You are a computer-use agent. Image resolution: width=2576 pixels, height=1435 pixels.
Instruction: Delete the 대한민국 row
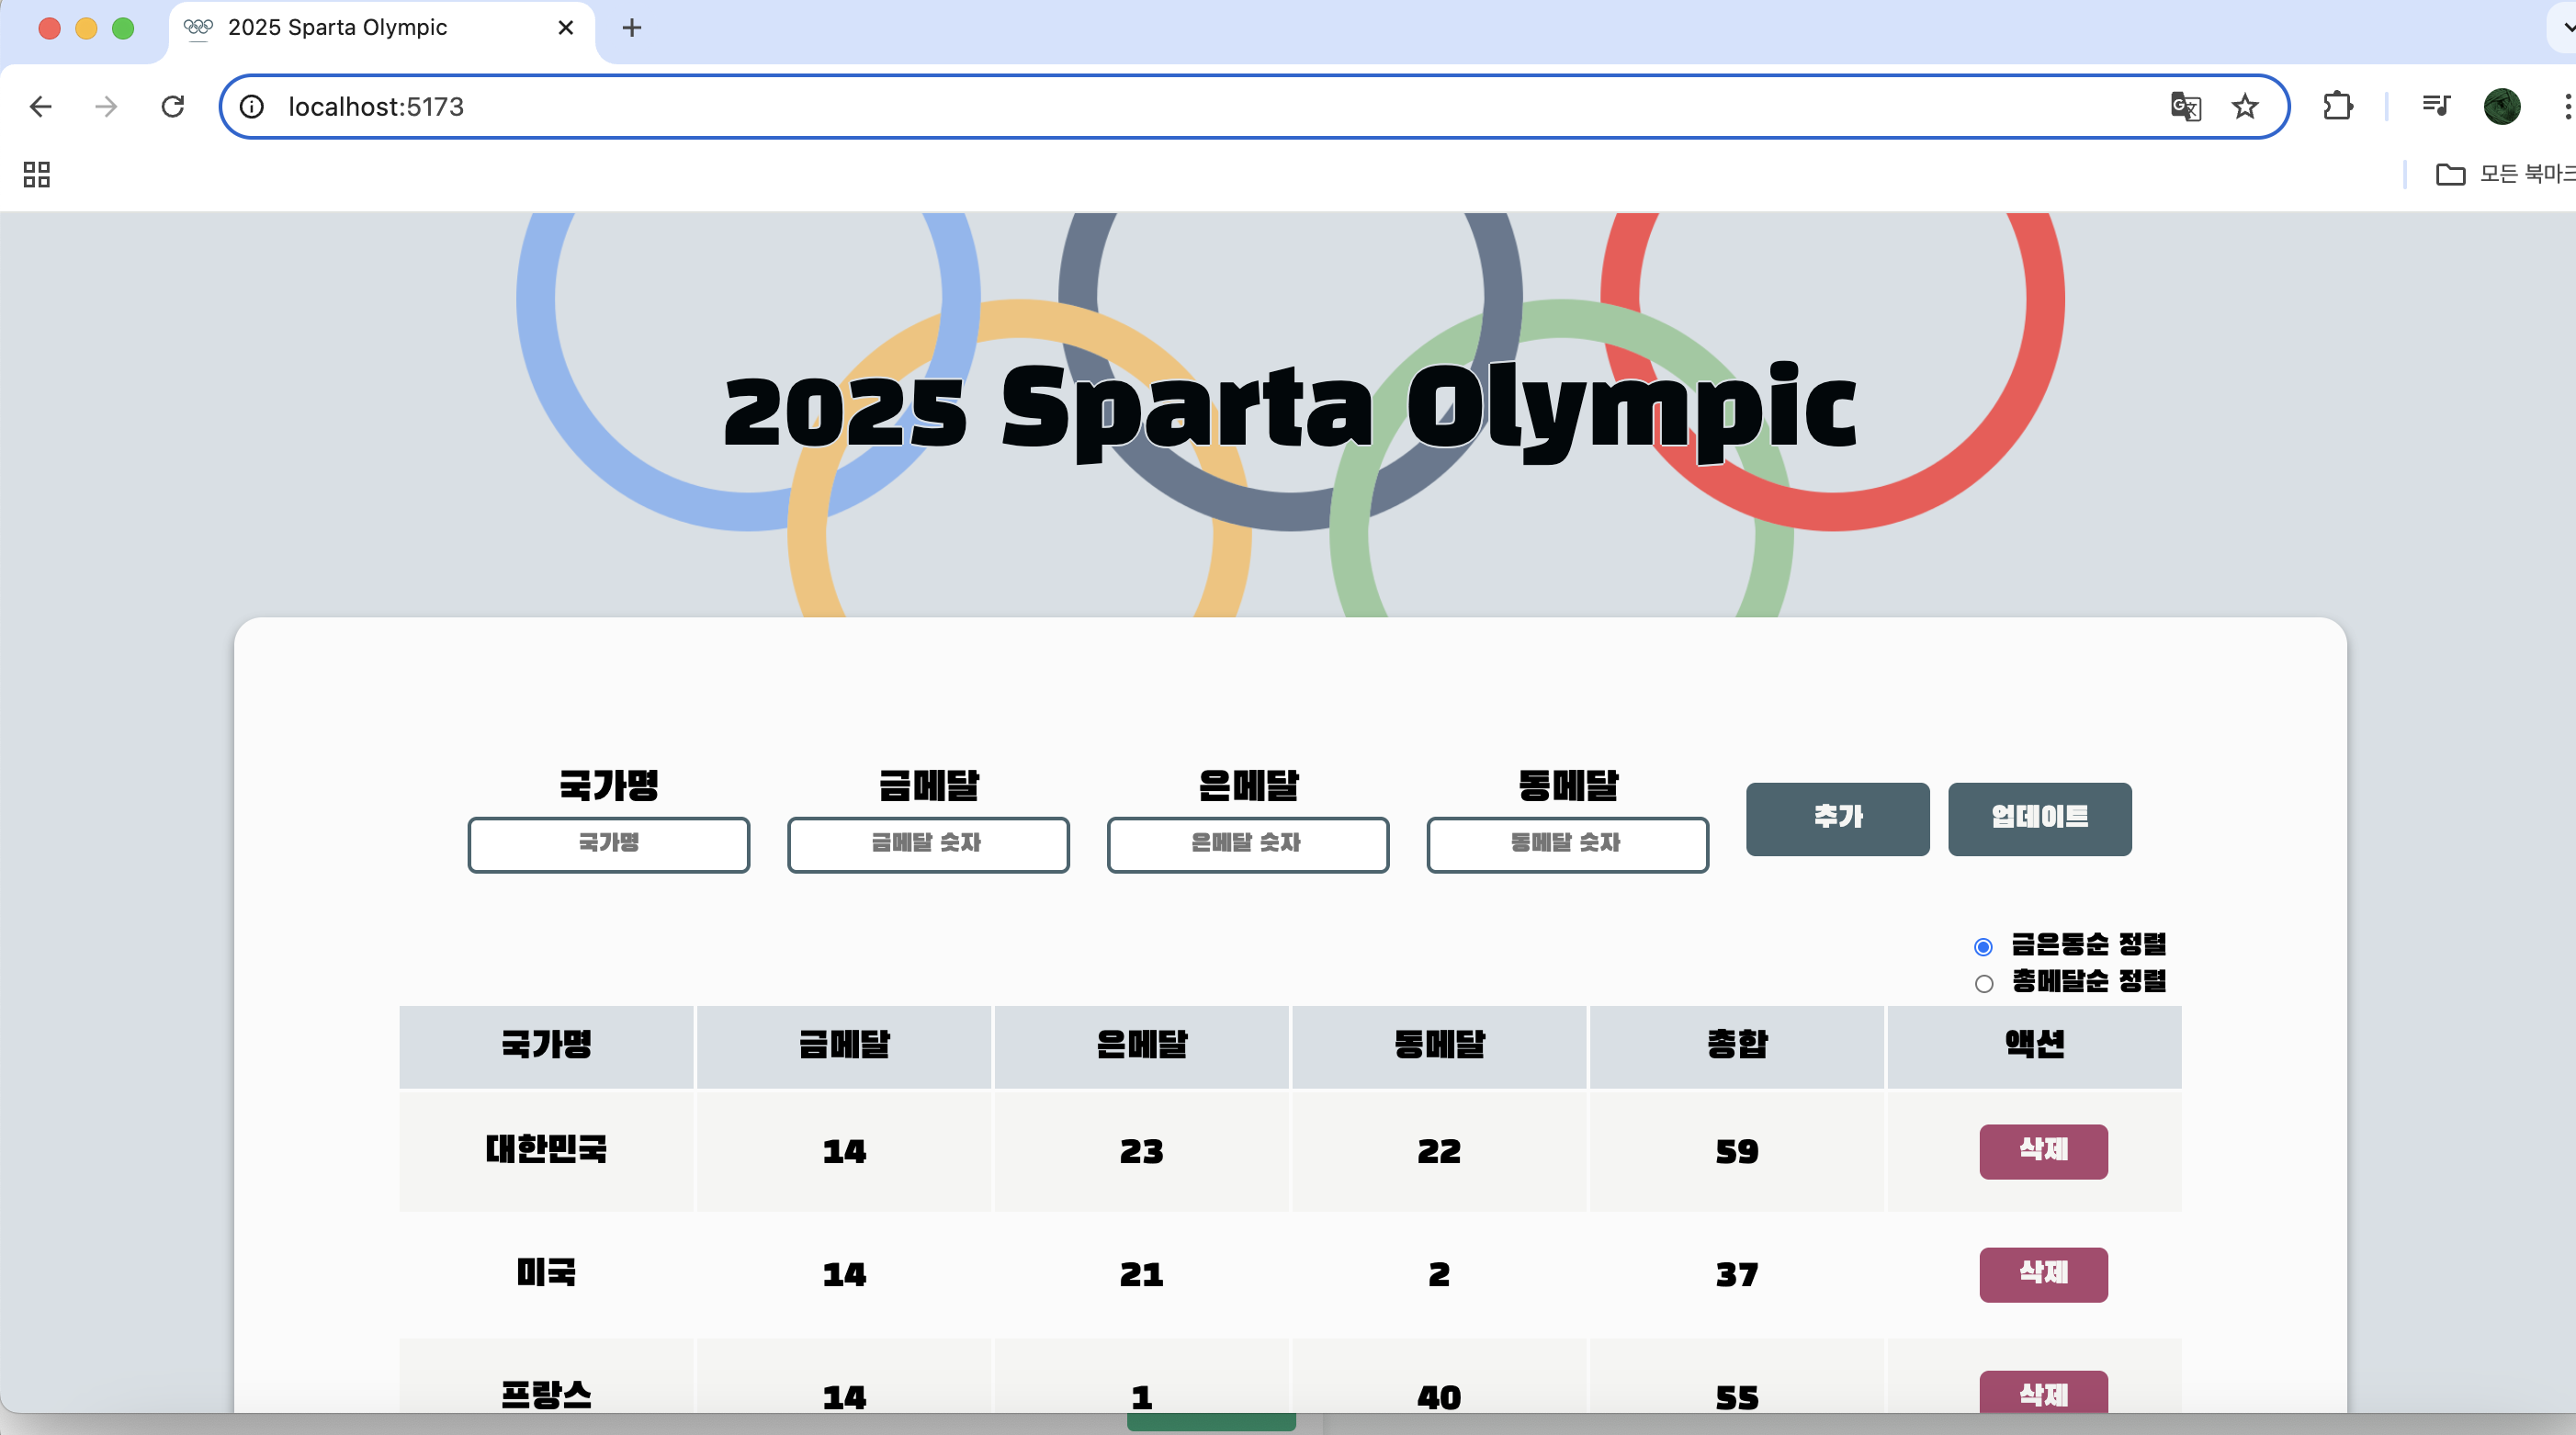[x=2043, y=1151]
